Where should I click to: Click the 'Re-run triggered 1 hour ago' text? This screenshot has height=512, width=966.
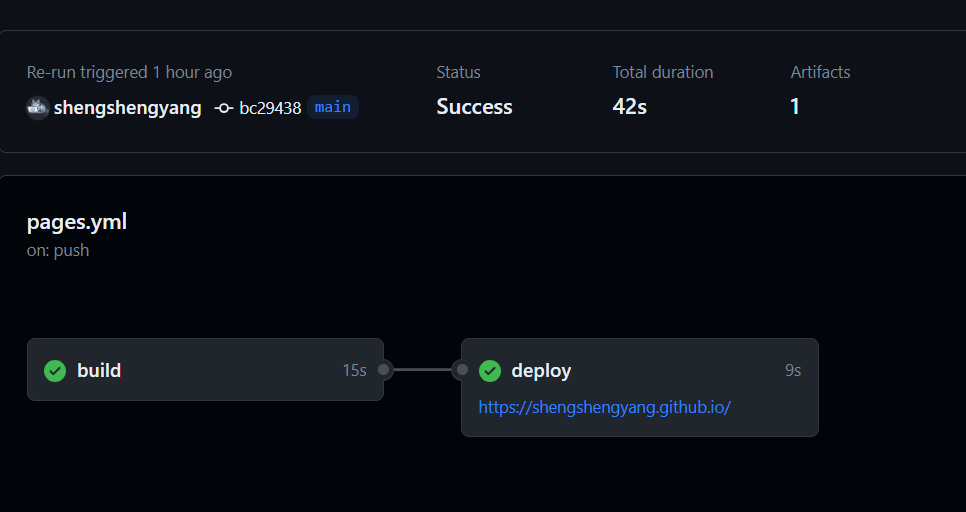(x=129, y=72)
